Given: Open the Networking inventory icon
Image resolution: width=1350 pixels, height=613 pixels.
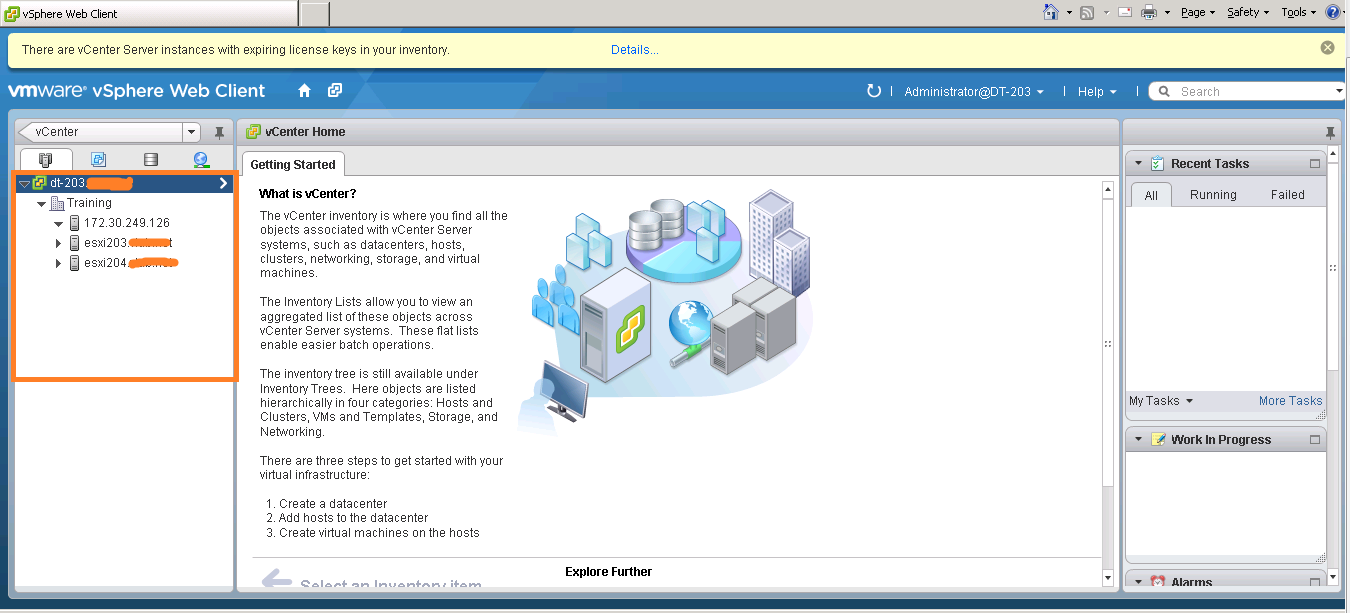Looking at the screenshot, I should tap(201, 159).
